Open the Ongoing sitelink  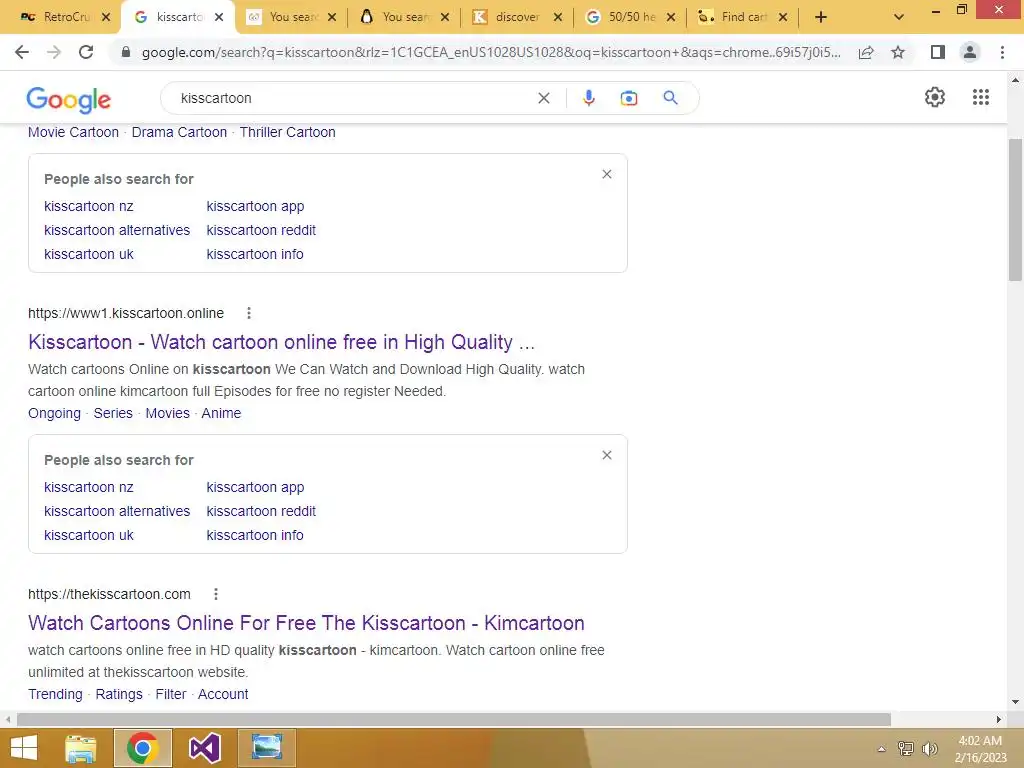pos(54,413)
